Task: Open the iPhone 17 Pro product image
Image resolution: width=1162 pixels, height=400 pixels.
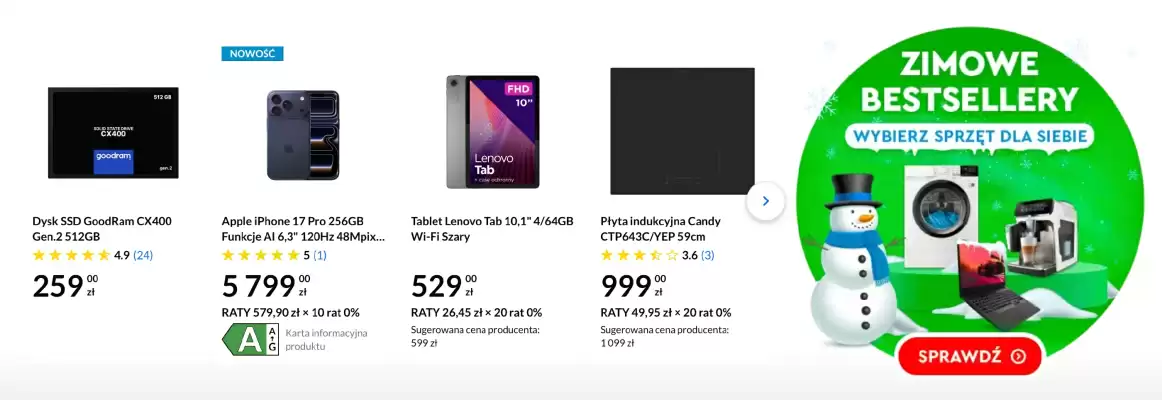Action: point(302,134)
